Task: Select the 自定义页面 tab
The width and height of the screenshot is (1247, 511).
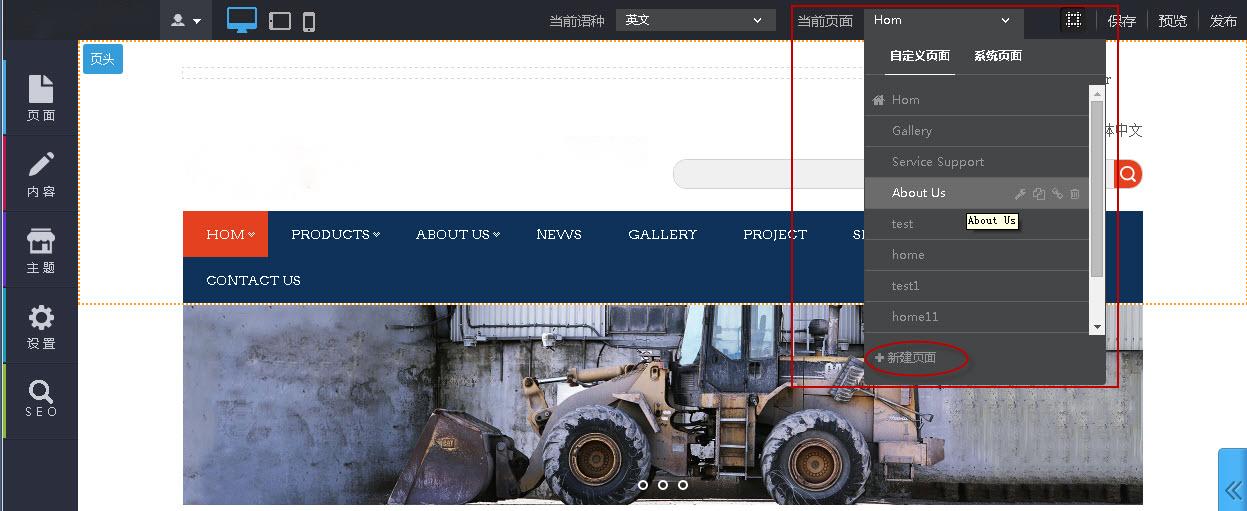Action: [919, 56]
